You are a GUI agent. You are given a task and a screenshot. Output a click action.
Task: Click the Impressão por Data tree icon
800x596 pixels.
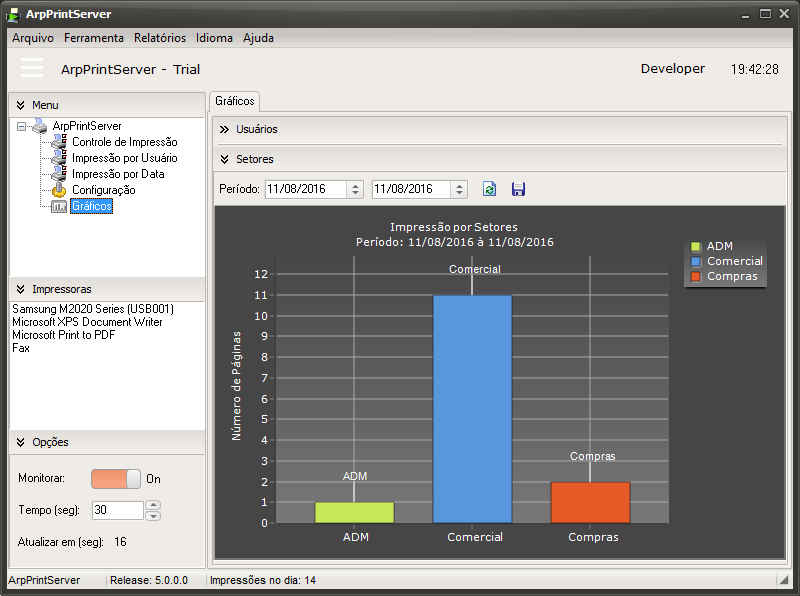click(x=60, y=174)
